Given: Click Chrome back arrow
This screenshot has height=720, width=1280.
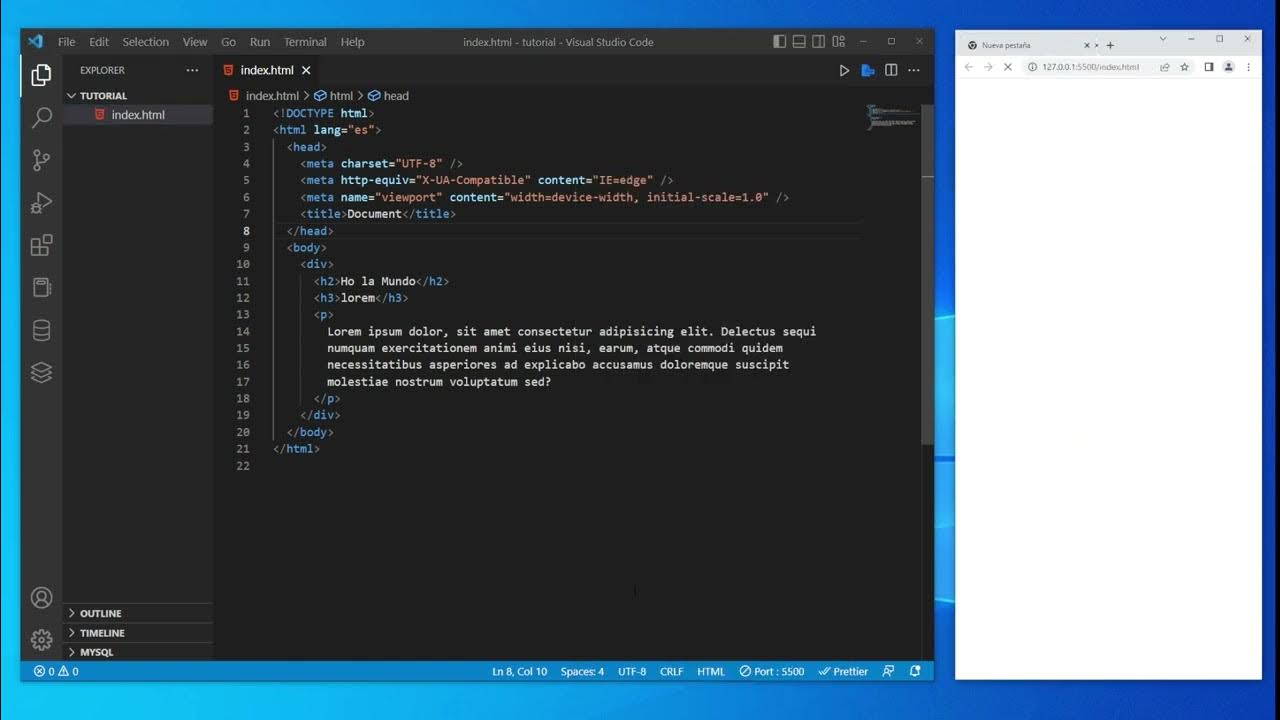Looking at the screenshot, I should [x=968, y=67].
